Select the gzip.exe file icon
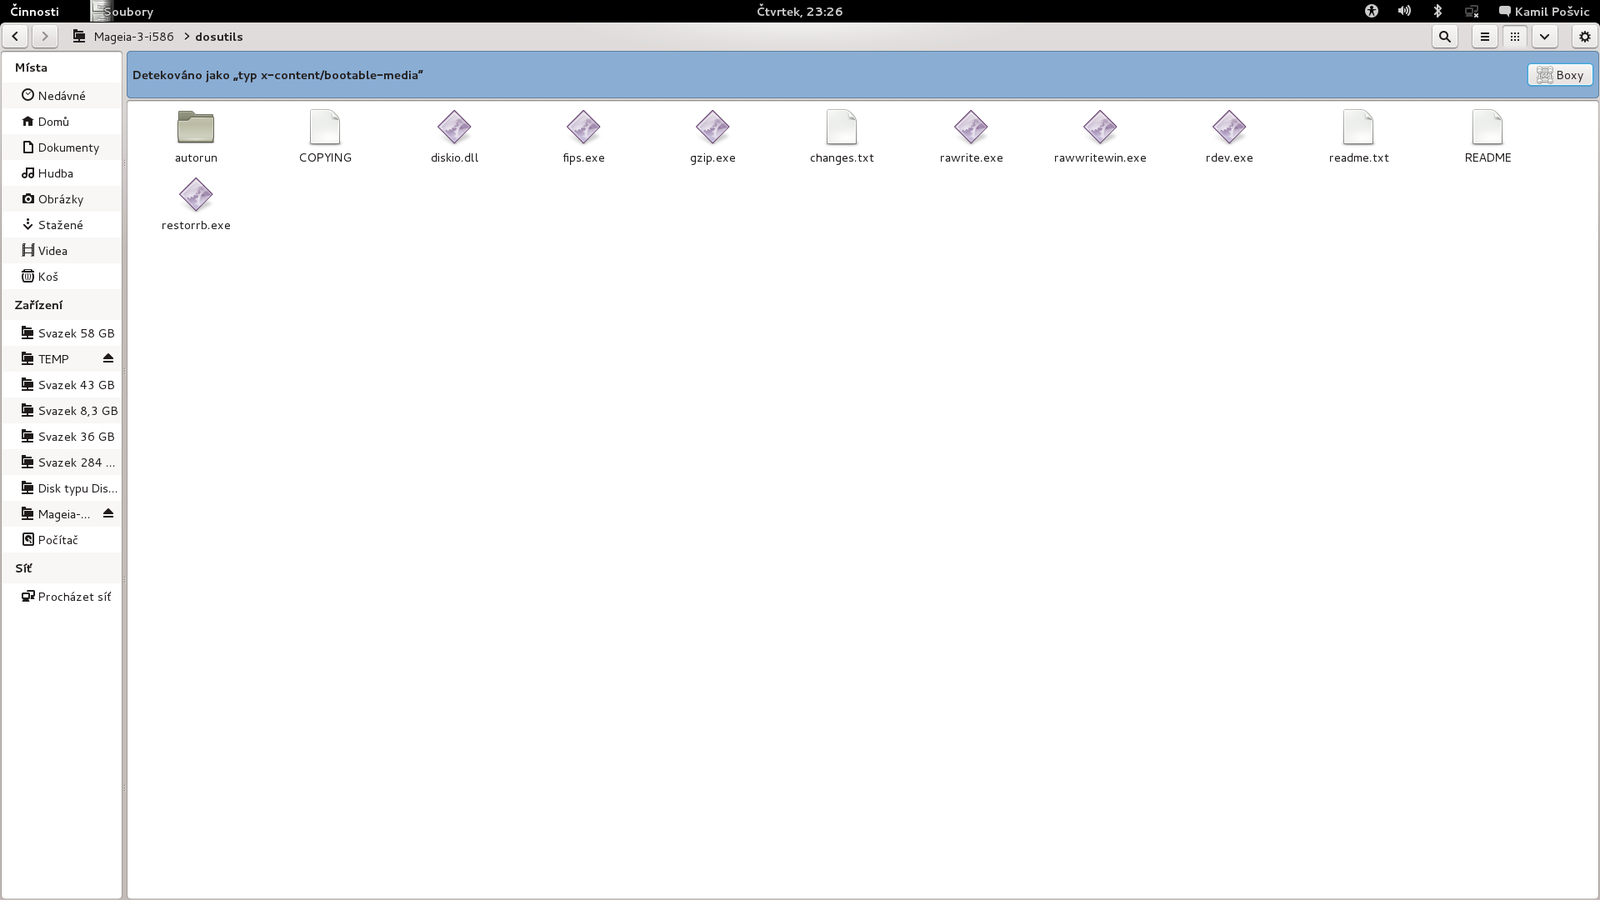This screenshot has width=1600, height=900. click(712, 127)
